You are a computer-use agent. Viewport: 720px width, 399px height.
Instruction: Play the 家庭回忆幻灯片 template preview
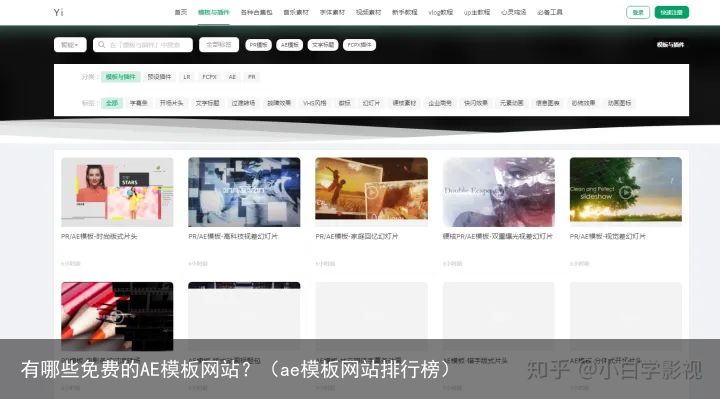click(x=371, y=192)
